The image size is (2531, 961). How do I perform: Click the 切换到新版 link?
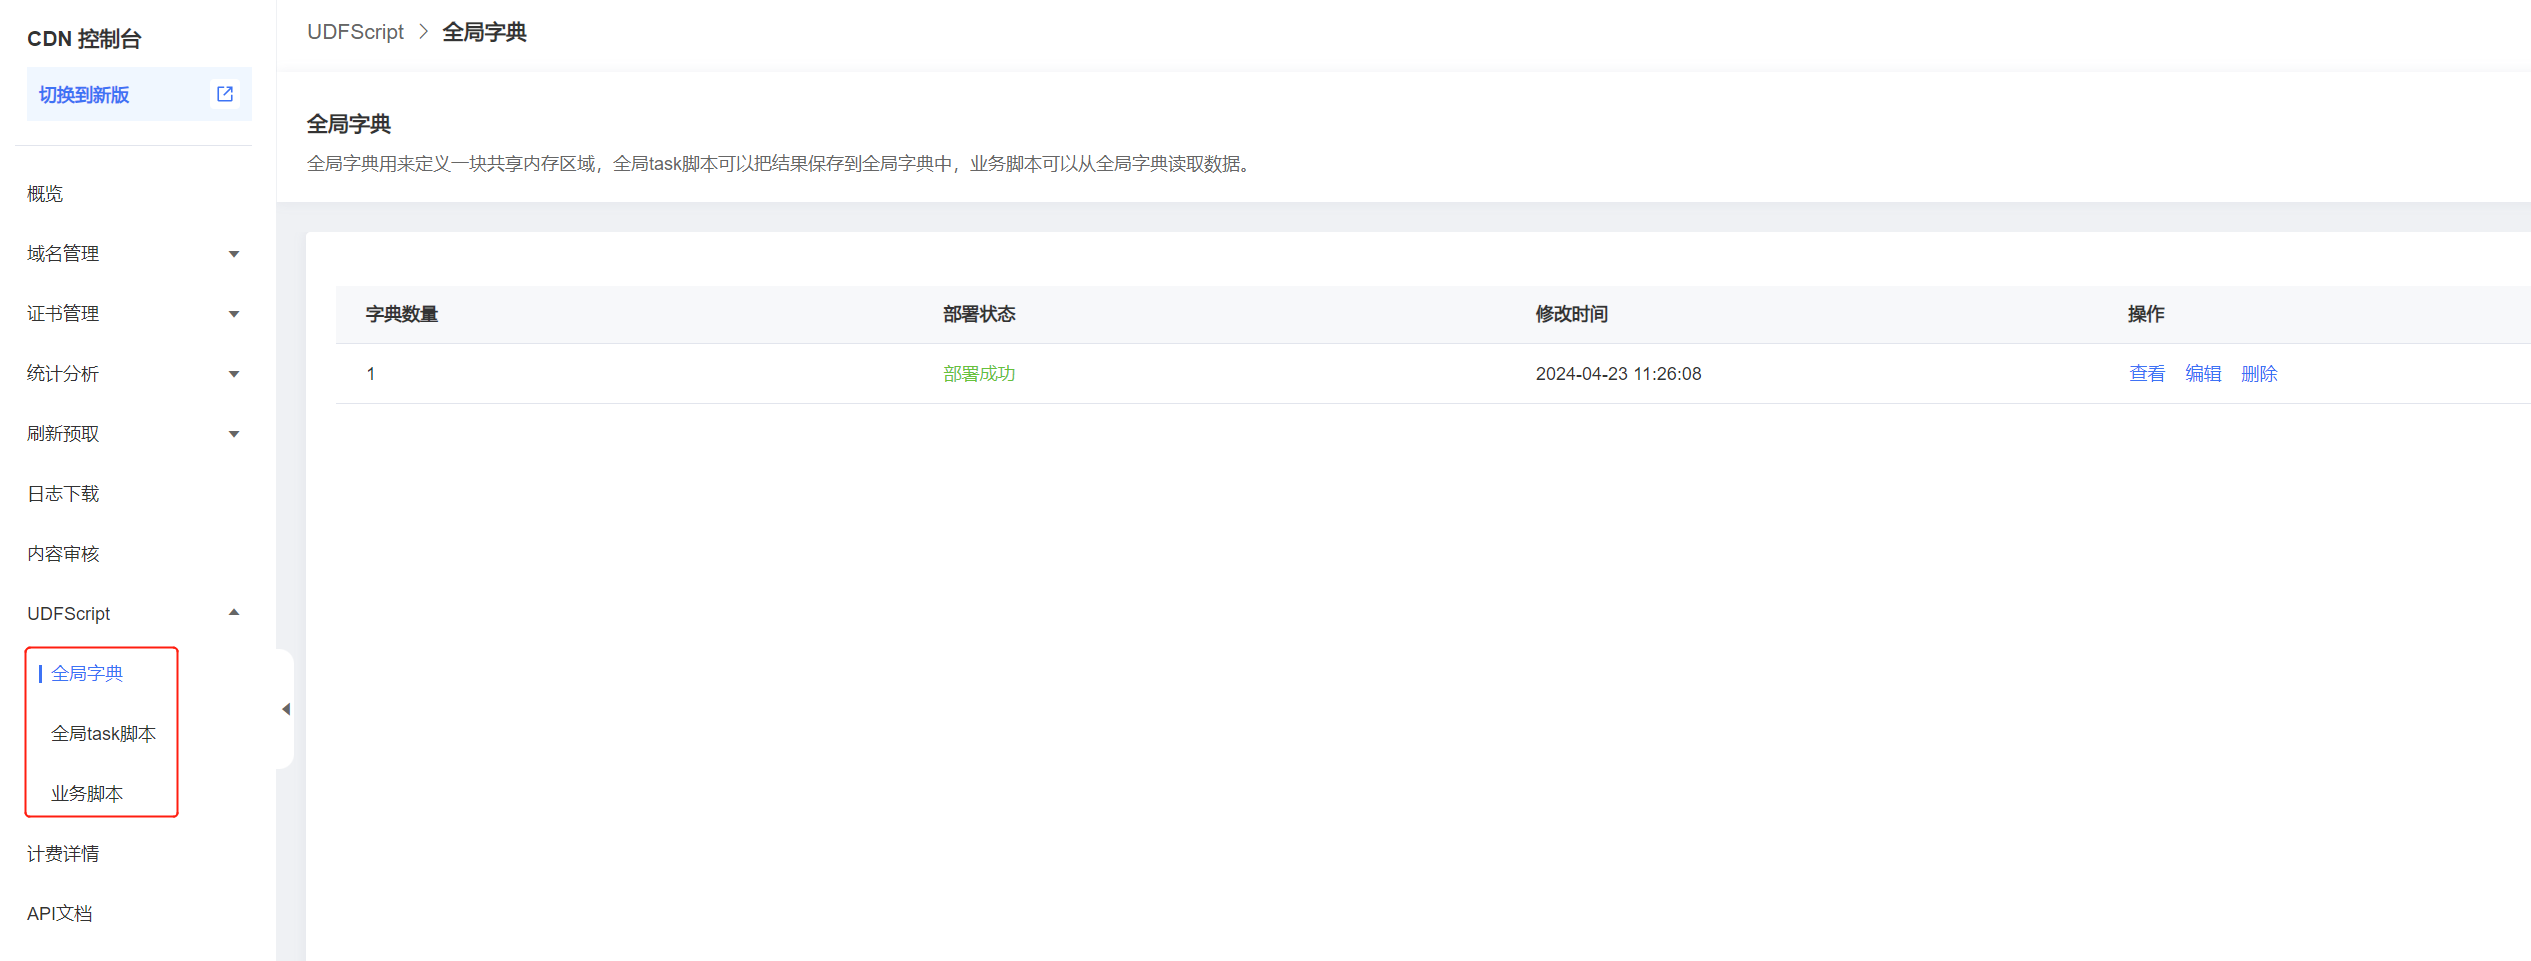coord(84,95)
